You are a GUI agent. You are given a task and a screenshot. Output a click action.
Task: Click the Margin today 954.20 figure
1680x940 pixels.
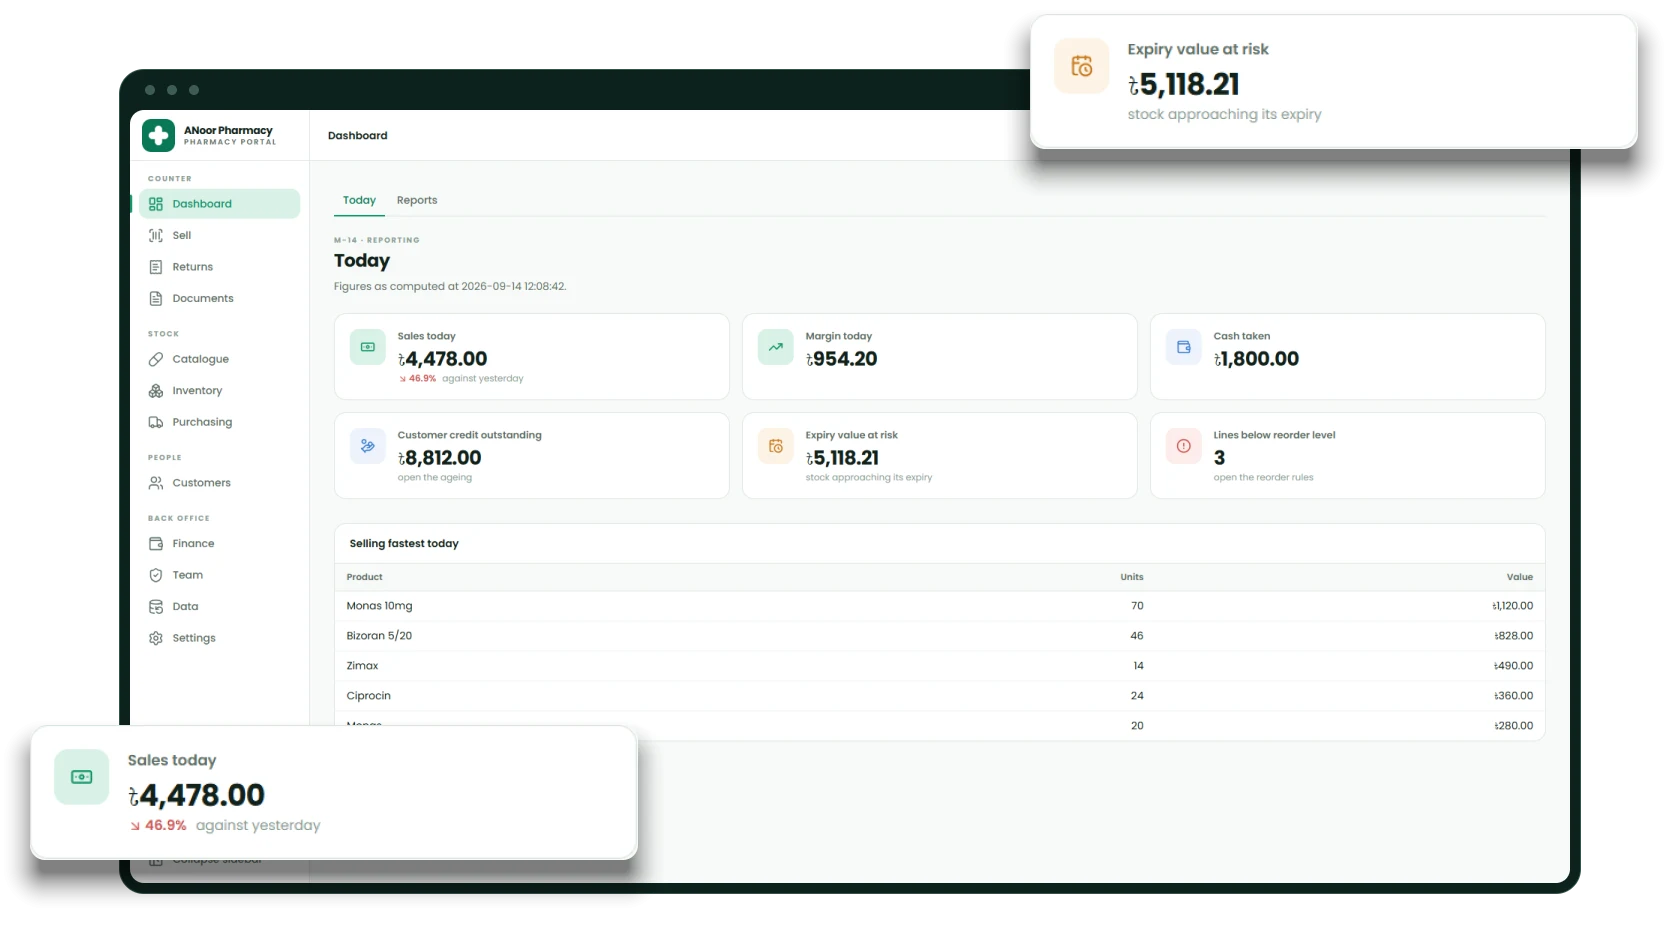(841, 359)
